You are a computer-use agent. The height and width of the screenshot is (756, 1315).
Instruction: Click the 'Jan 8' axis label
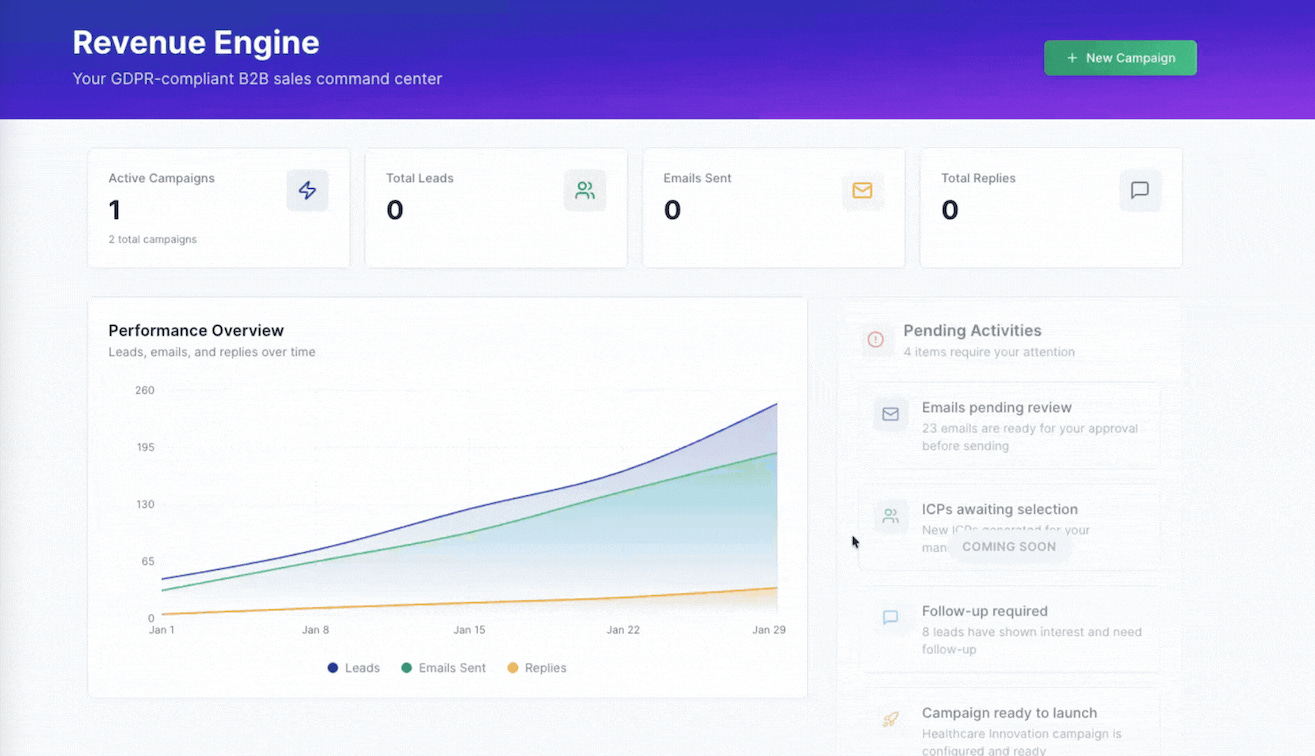(x=315, y=630)
